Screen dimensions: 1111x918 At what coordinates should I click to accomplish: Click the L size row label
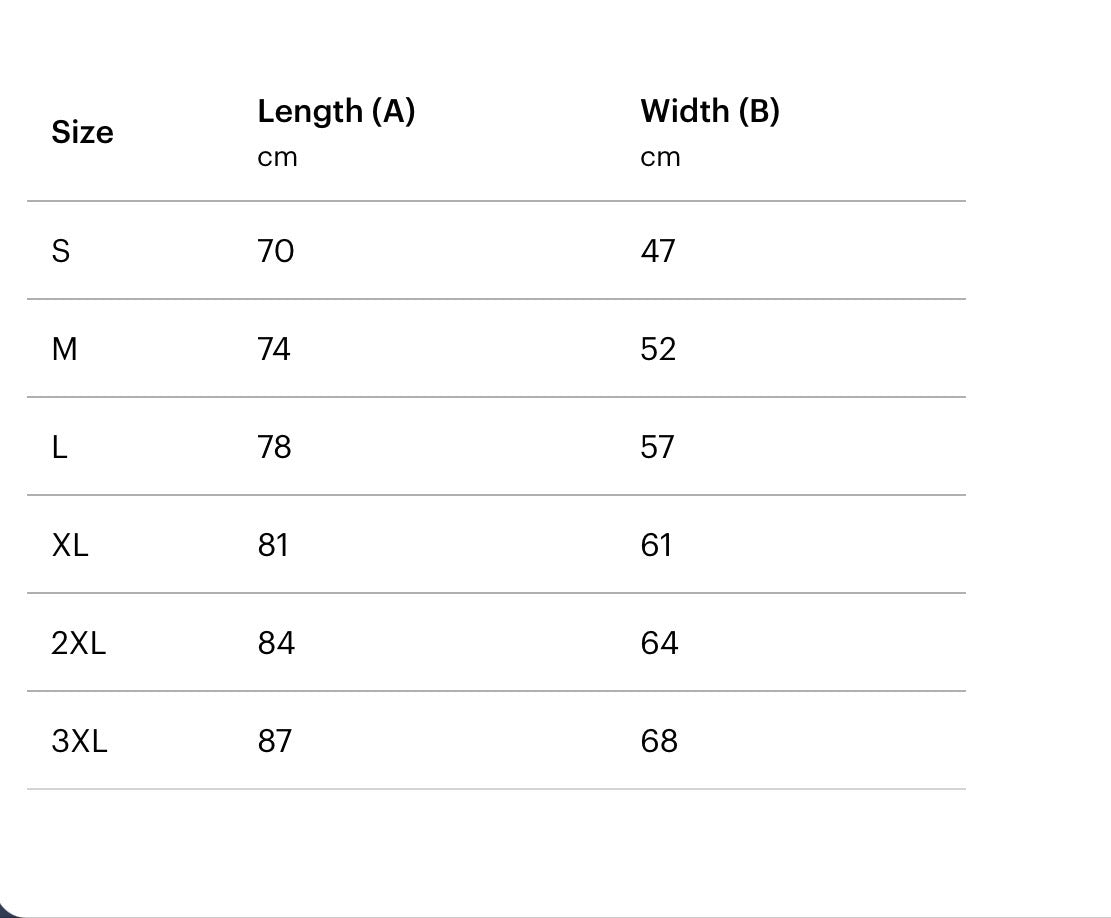point(60,447)
